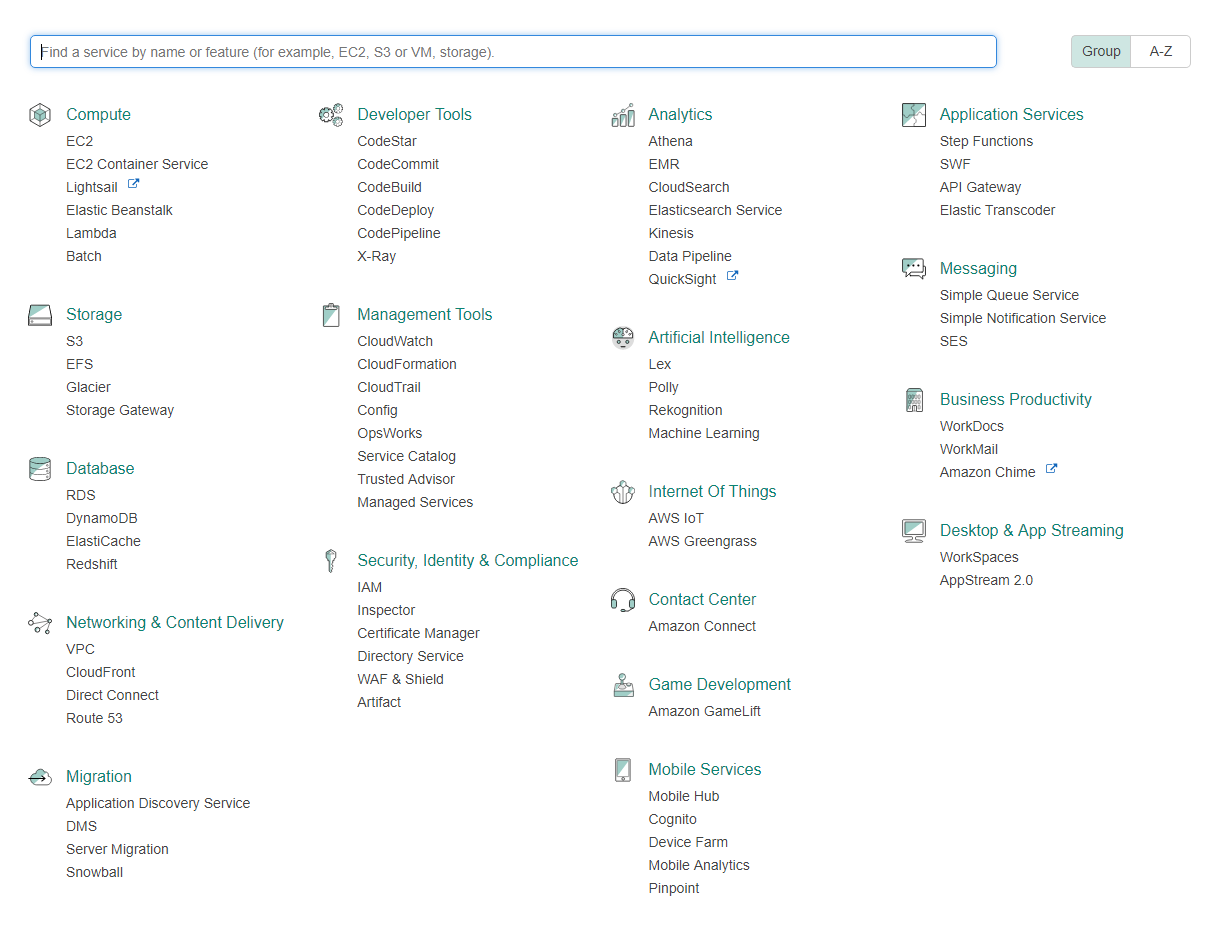Open the Athena service
The width and height of the screenshot is (1223, 928).
[671, 142]
